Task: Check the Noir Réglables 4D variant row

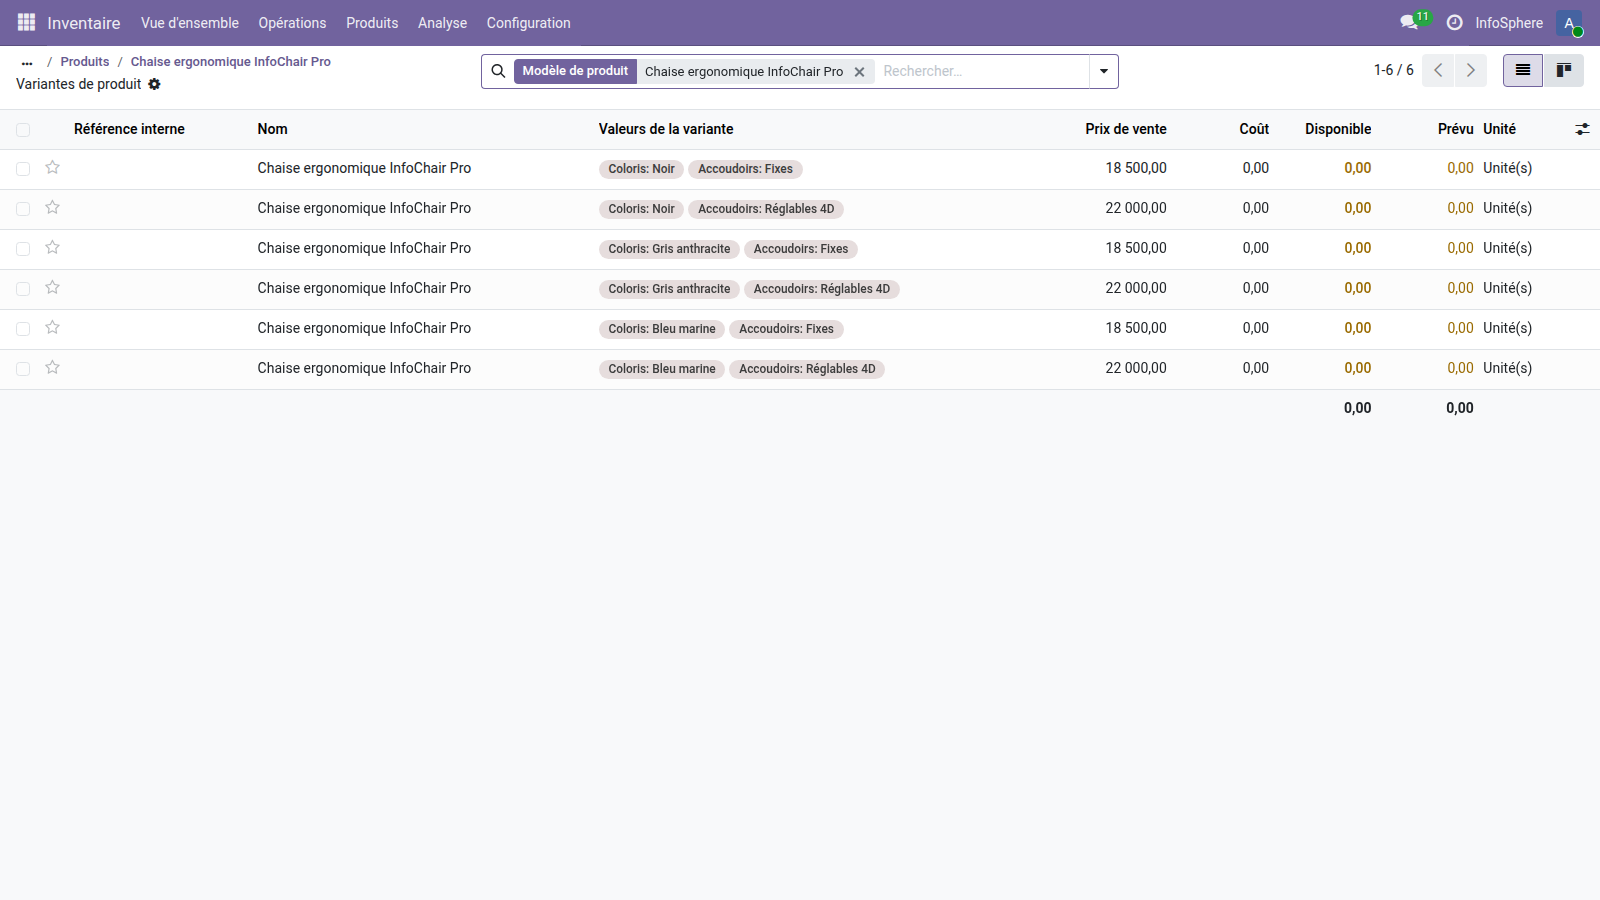Action: 23,209
